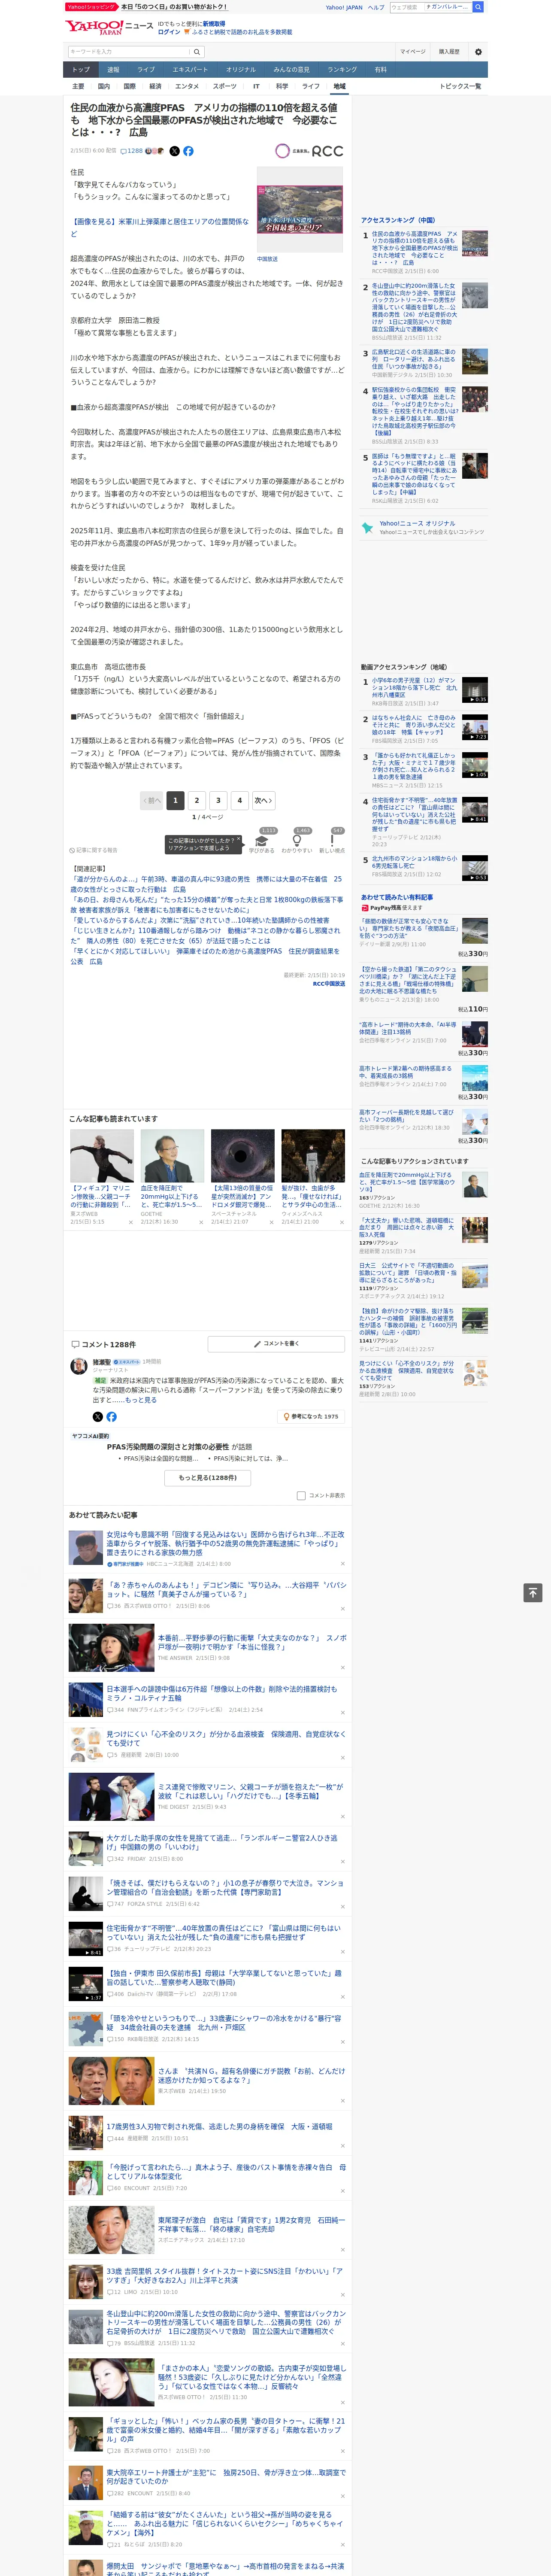Open the 購入履歴 link

449,52
